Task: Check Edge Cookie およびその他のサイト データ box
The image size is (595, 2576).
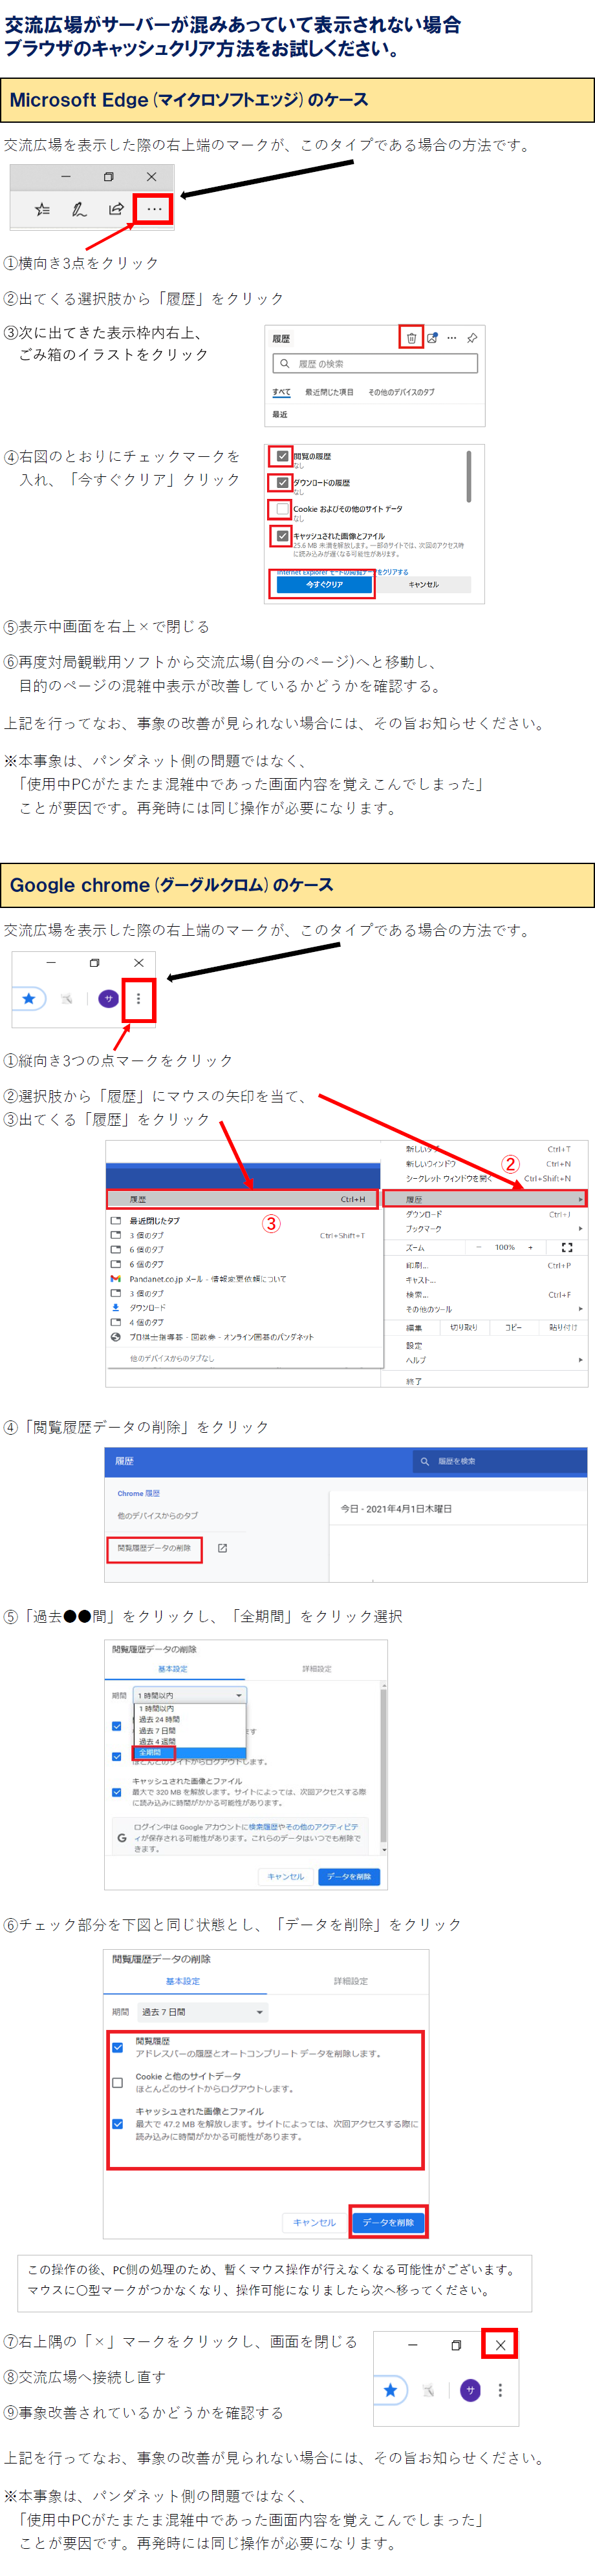Action: [282, 509]
